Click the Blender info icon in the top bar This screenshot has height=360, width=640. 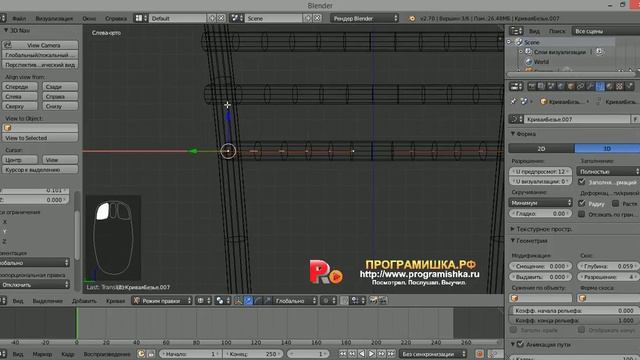pos(412,18)
